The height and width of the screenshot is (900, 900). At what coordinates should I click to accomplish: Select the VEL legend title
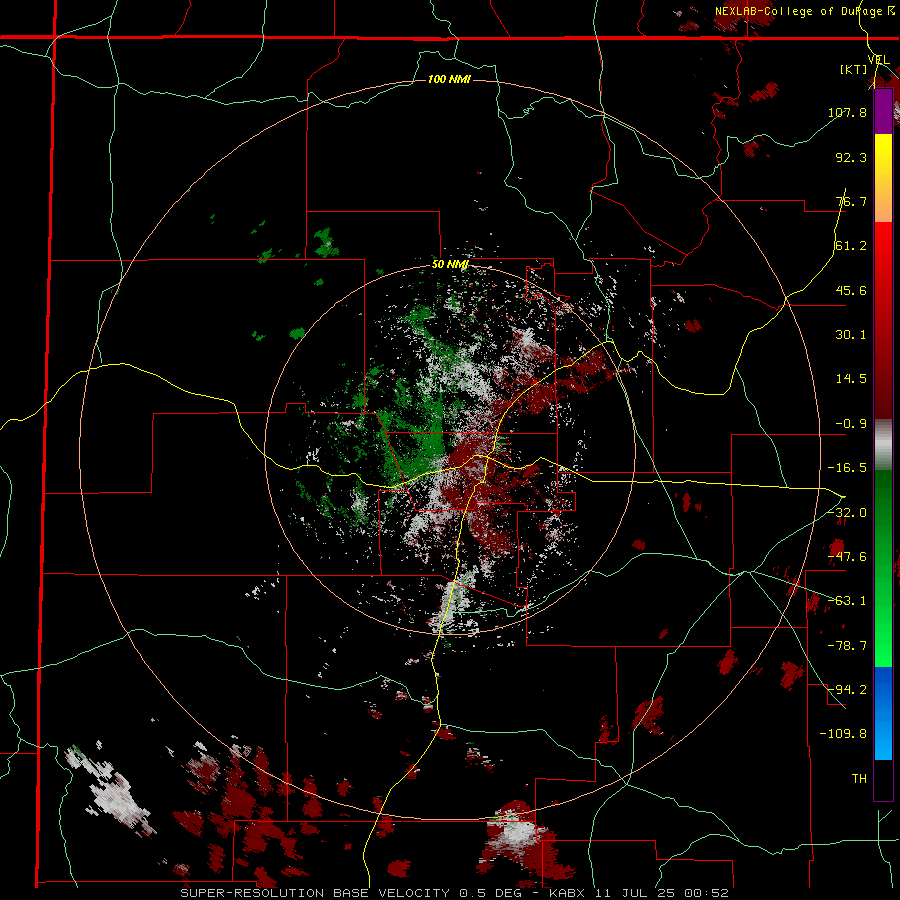pos(879,60)
